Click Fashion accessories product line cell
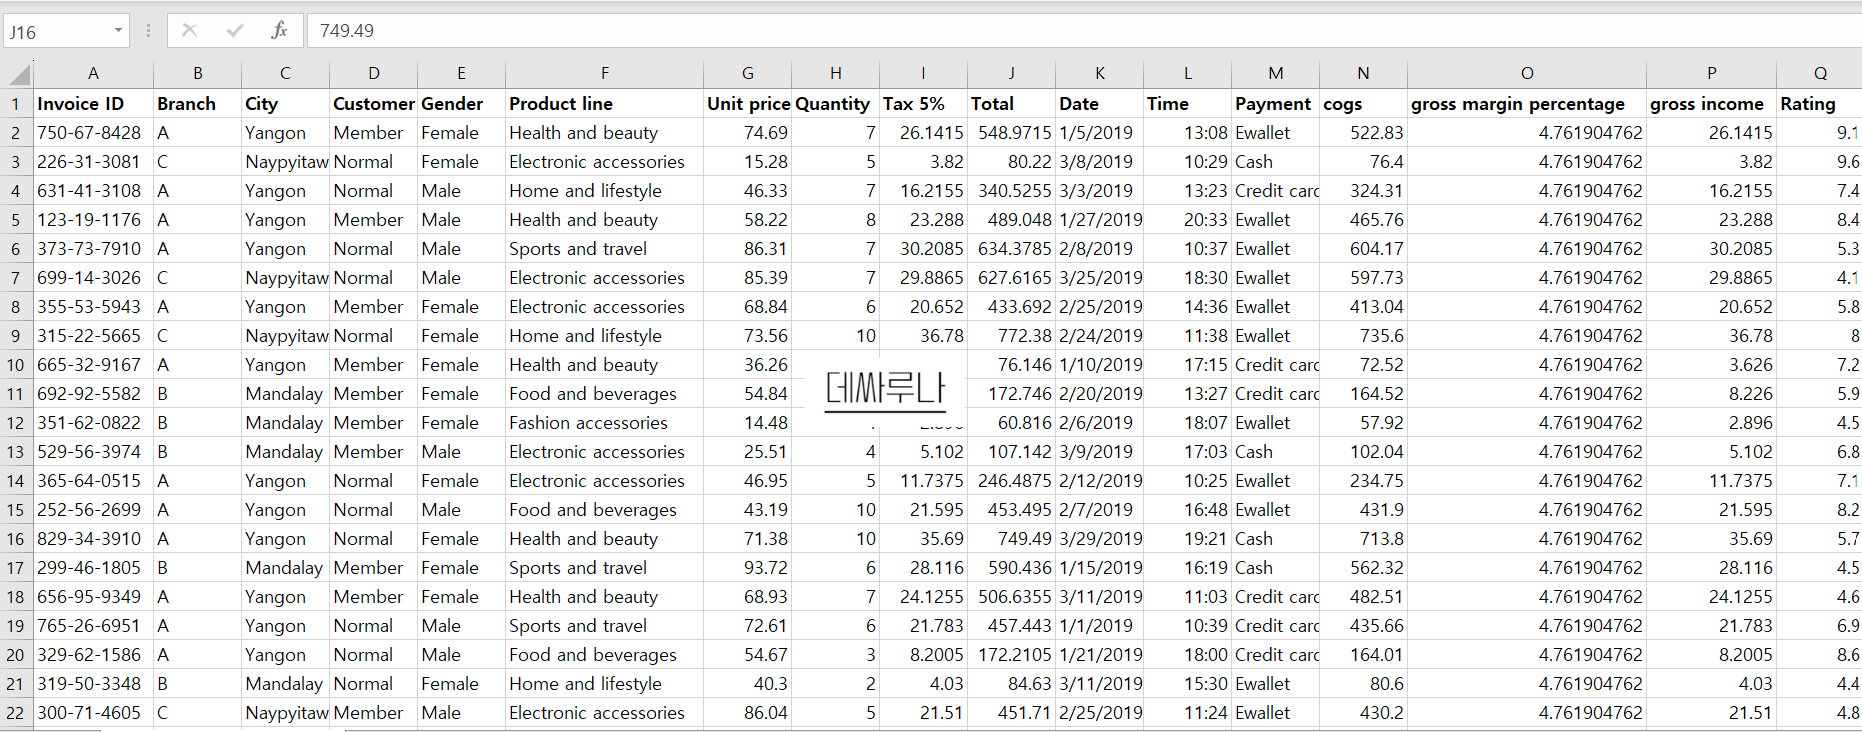This screenshot has width=1862, height=732. (x=605, y=423)
